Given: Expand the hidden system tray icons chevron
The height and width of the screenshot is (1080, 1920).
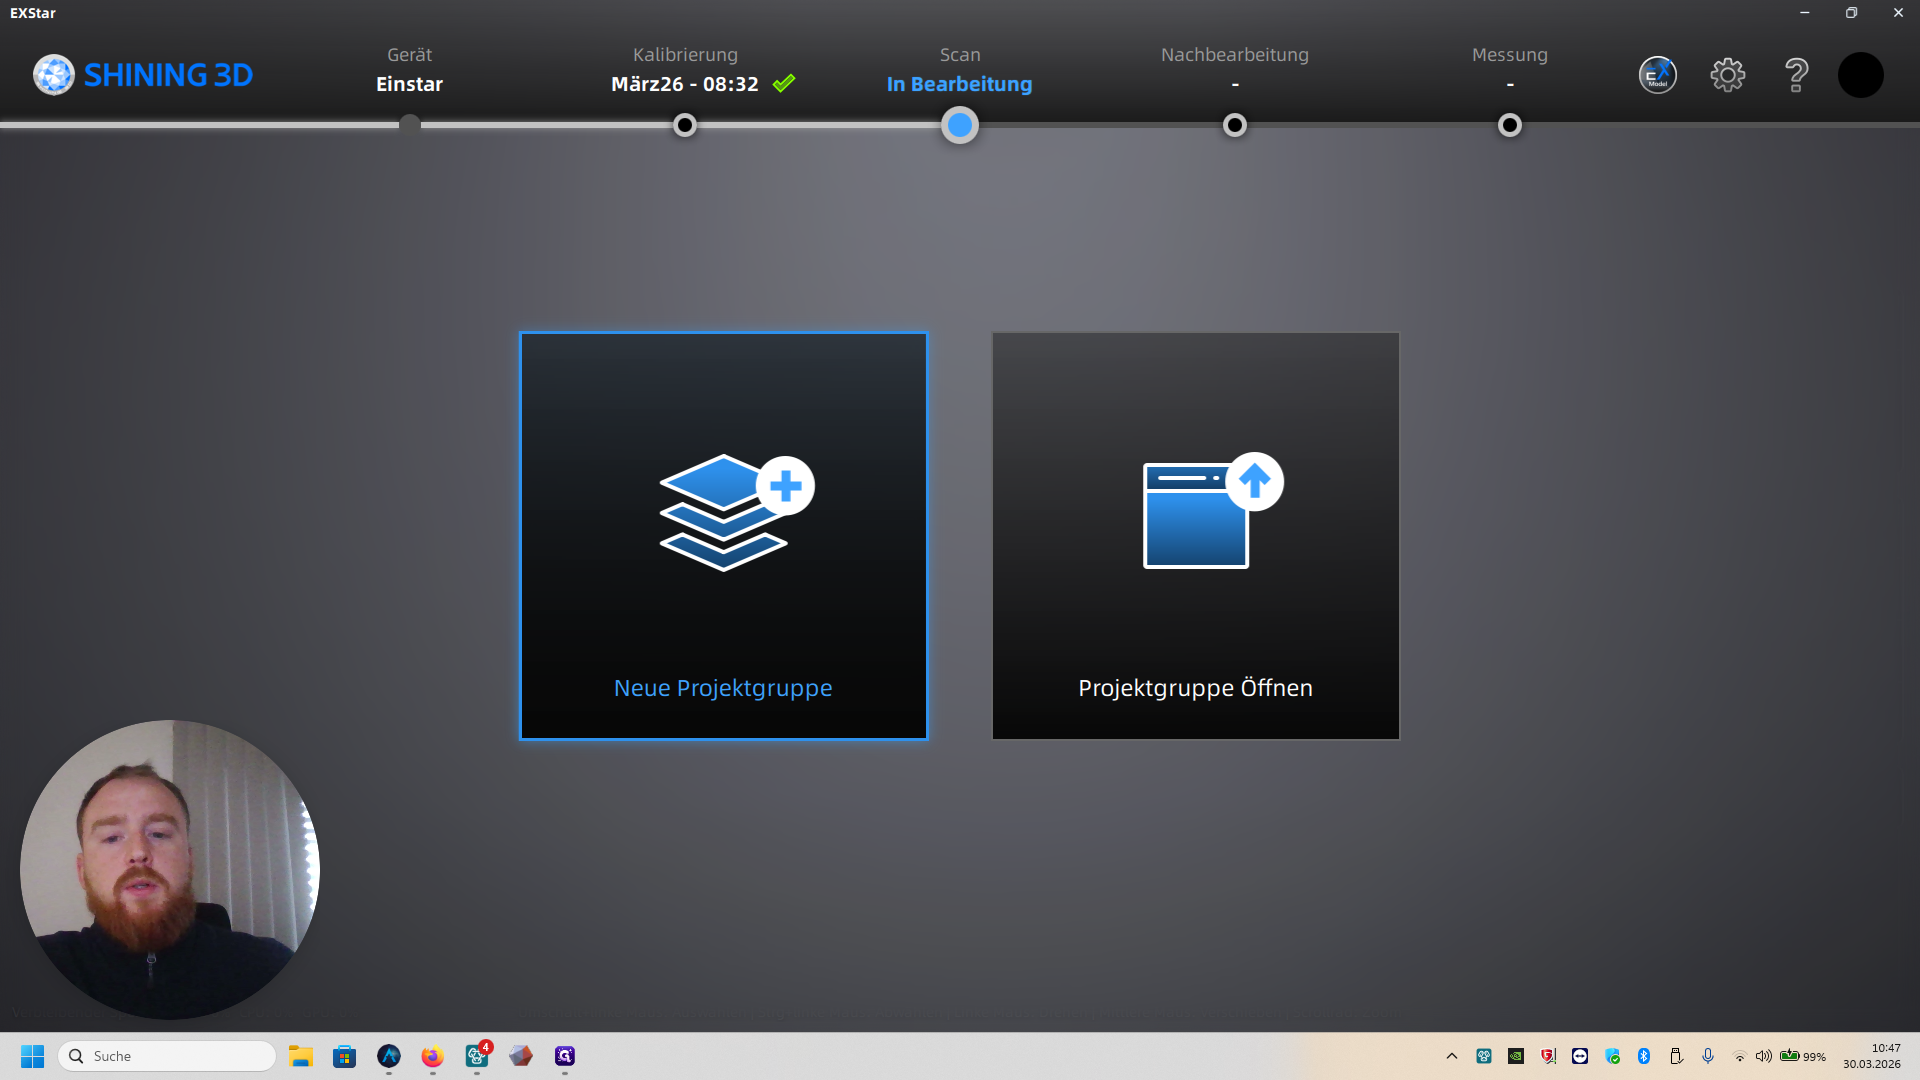Looking at the screenshot, I should (x=1452, y=1056).
